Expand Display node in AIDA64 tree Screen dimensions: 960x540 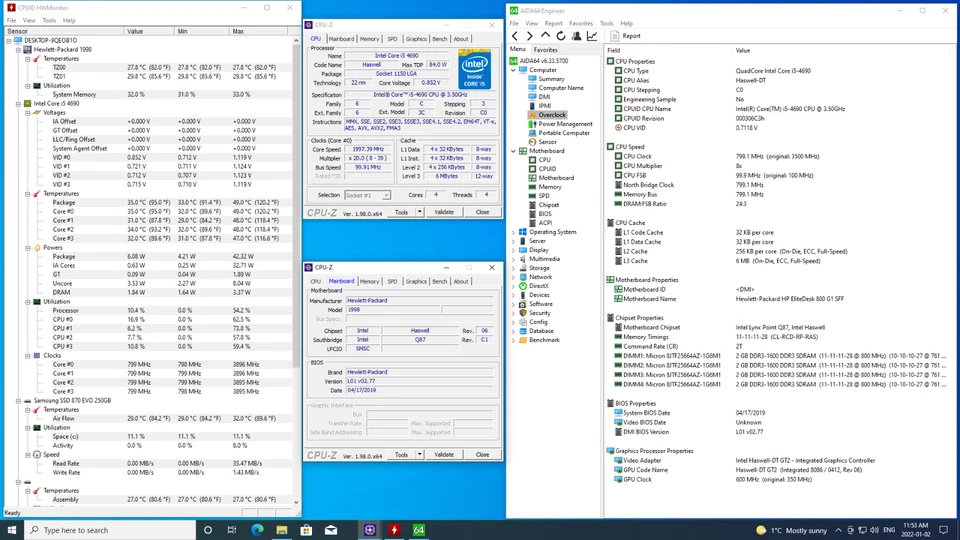[513, 250]
